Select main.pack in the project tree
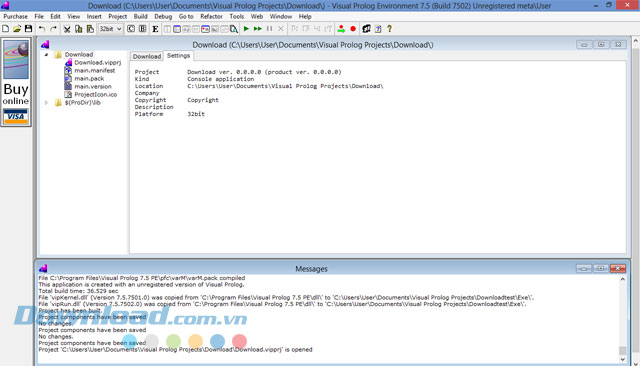 click(x=89, y=78)
